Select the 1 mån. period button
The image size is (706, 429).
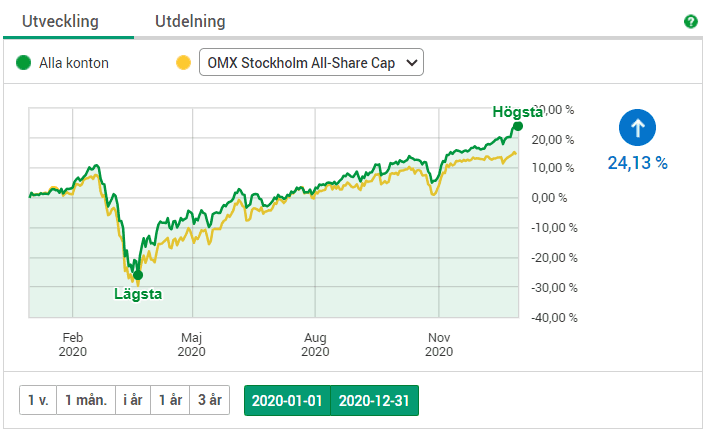click(x=85, y=401)
